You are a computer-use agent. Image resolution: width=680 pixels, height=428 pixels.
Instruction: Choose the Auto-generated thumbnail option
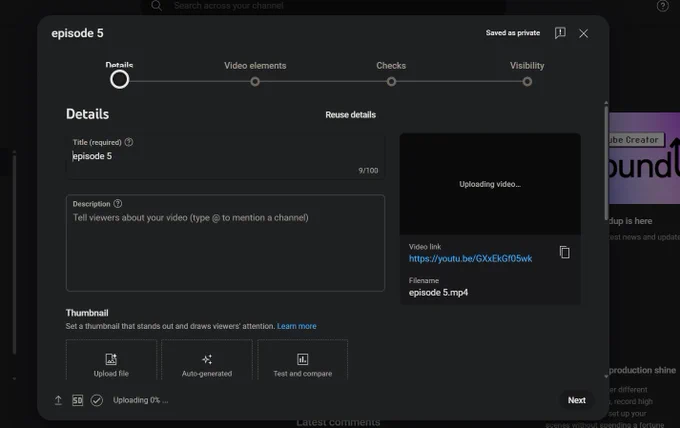207,360
